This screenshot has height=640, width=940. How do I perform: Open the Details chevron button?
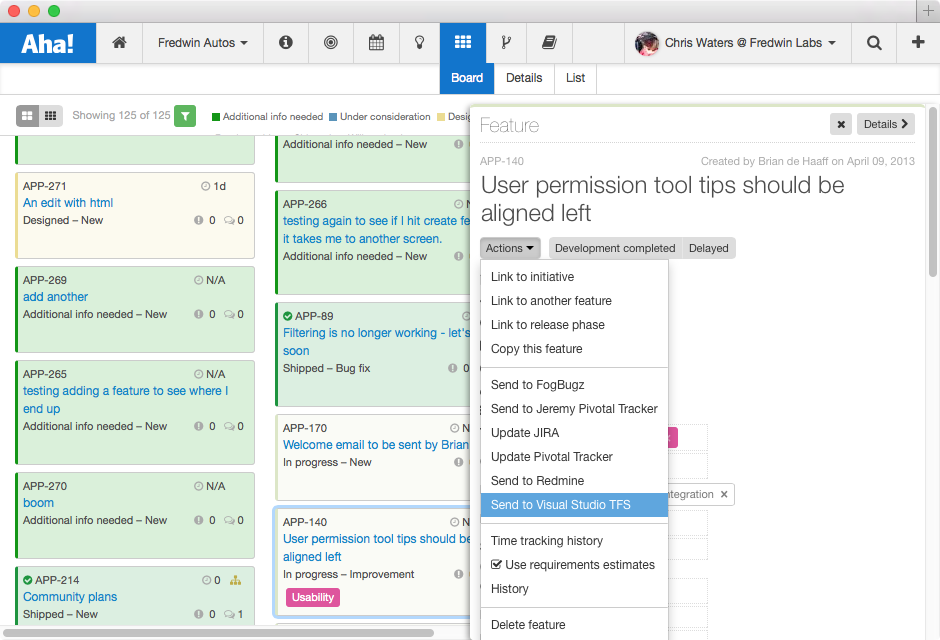pos(885,124)
